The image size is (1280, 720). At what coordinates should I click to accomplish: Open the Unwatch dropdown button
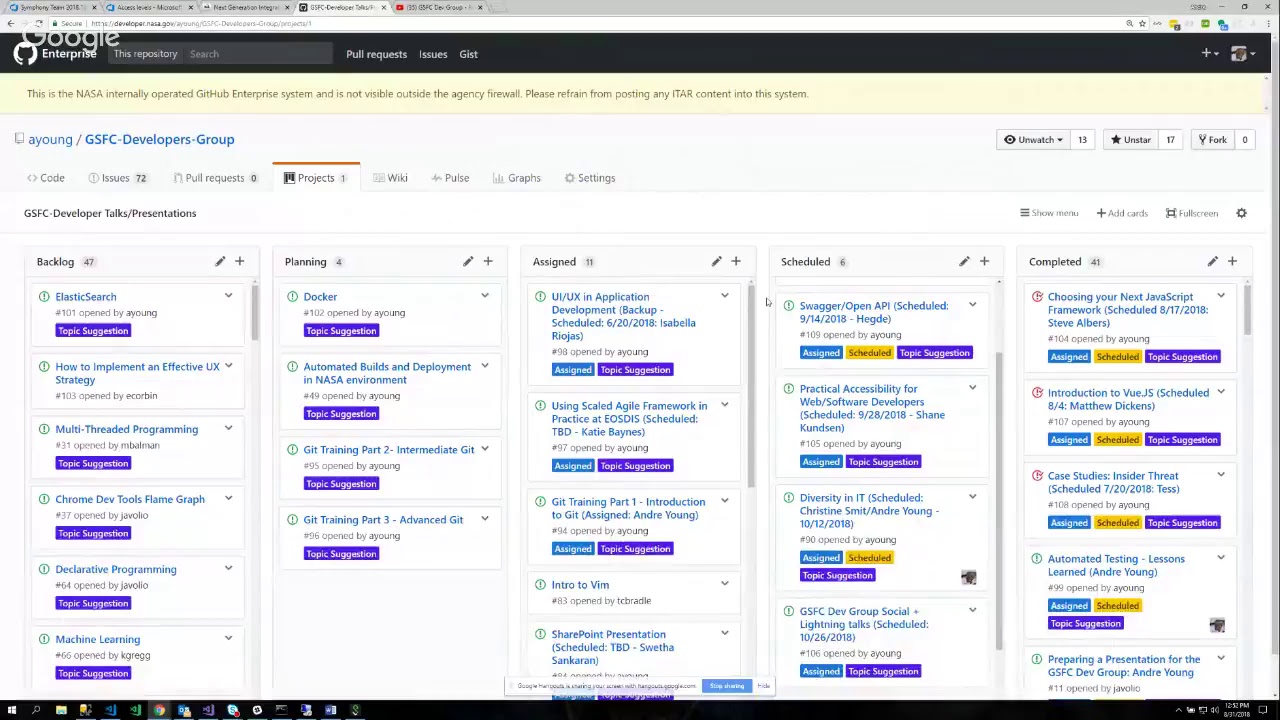[x=1033, y=140]
